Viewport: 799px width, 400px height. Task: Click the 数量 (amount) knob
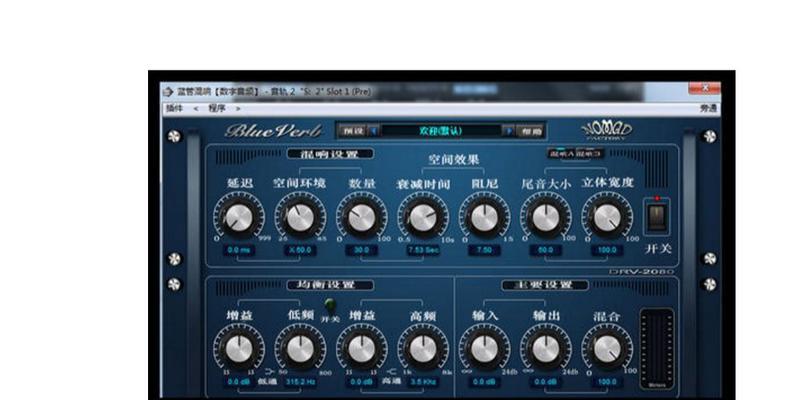(x=361, y=218)
